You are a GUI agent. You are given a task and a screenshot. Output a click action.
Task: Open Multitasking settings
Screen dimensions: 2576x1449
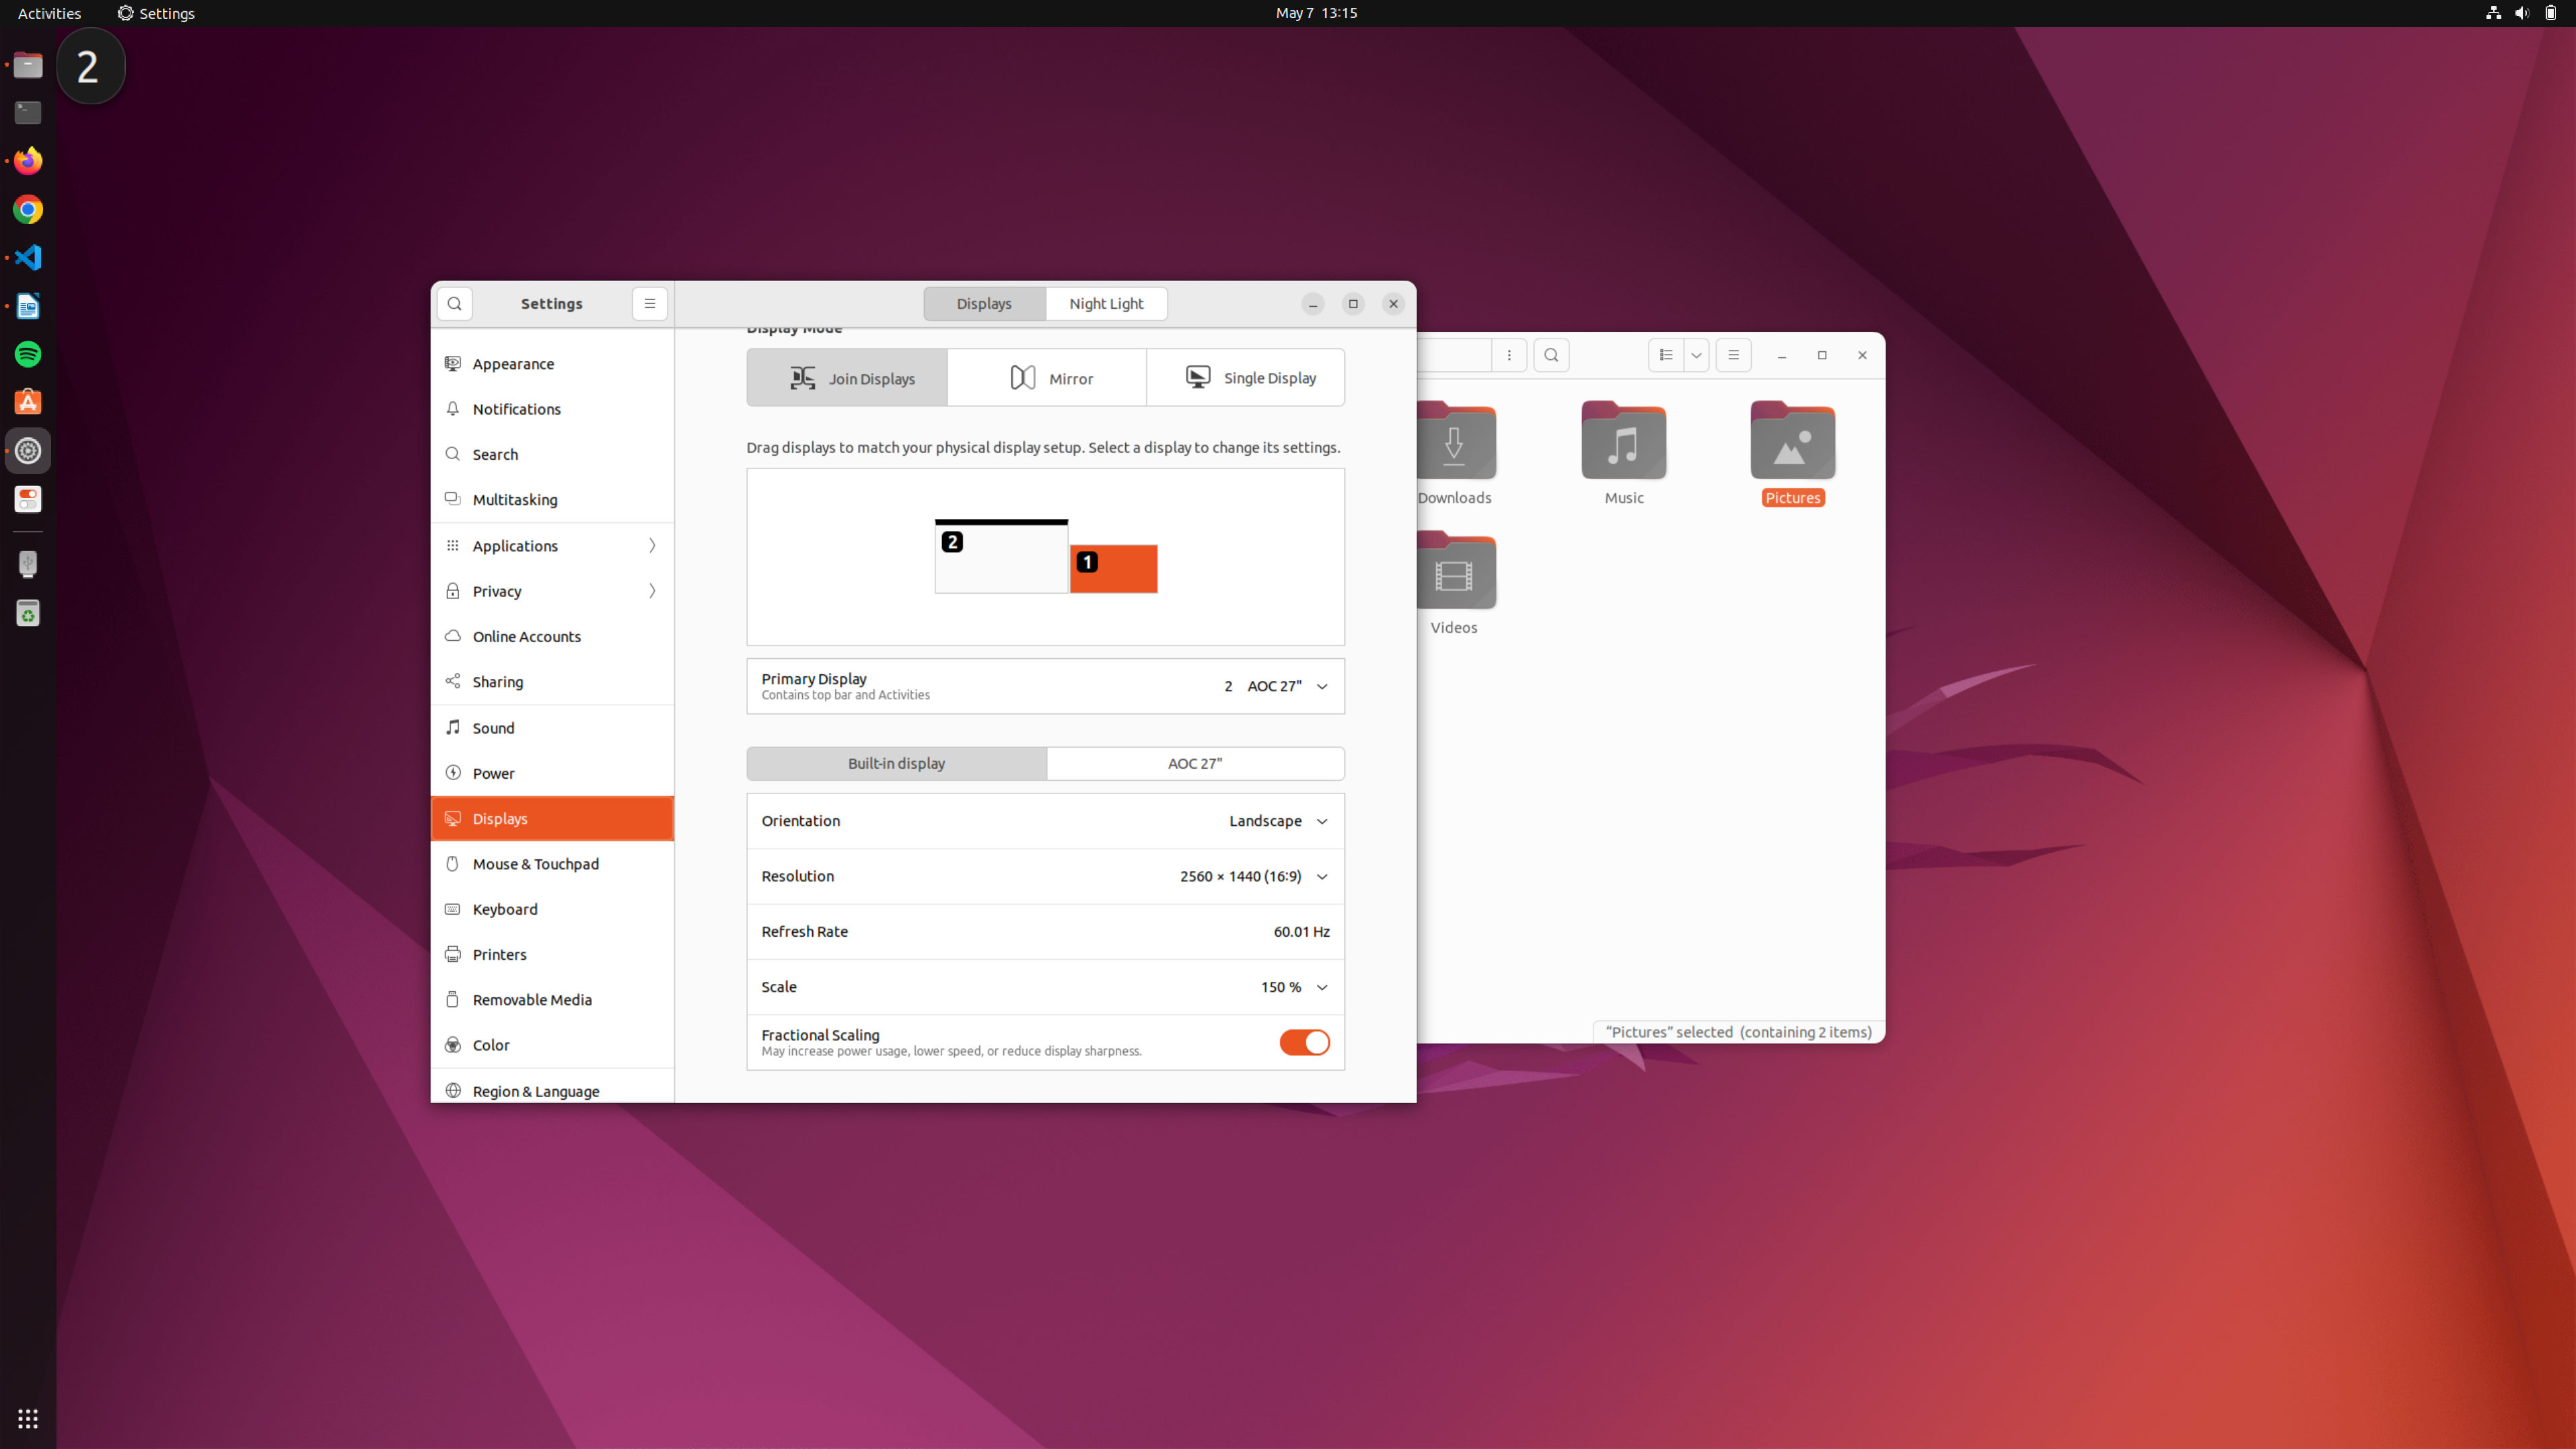click(552, 500)
